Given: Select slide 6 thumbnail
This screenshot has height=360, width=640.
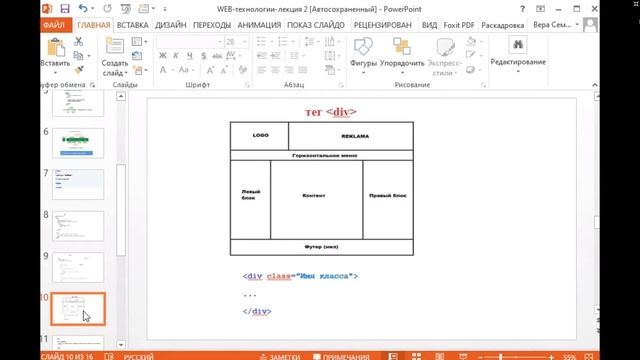Looking at the screenshot, I should tap(78, 143).
